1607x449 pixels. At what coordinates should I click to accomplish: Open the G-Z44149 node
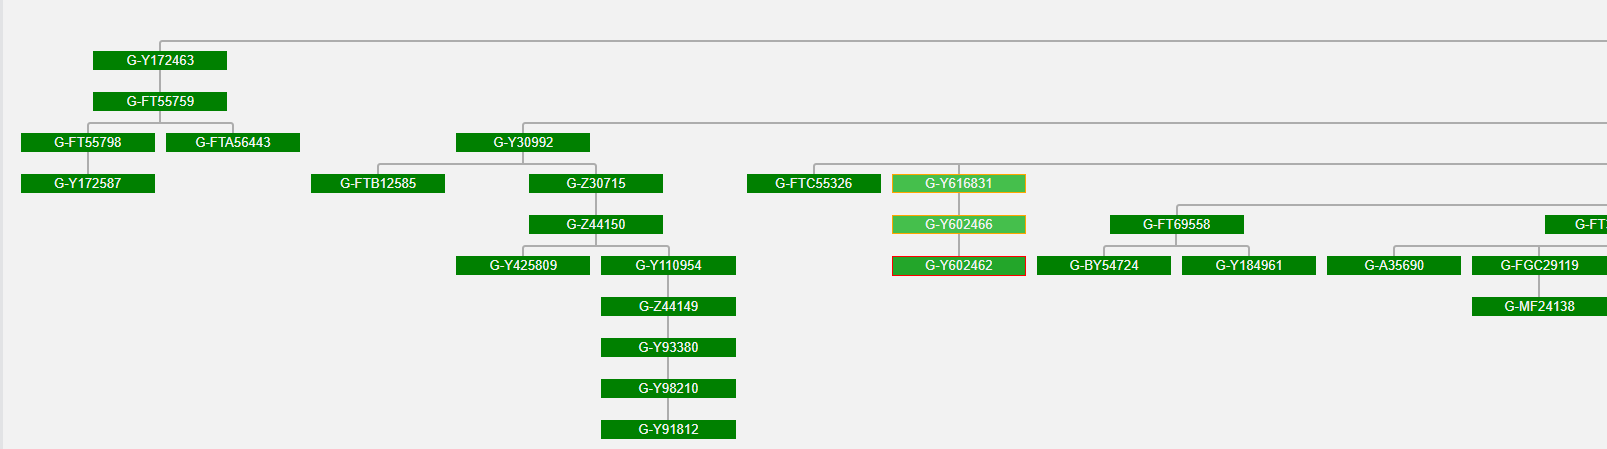(668, 307)
